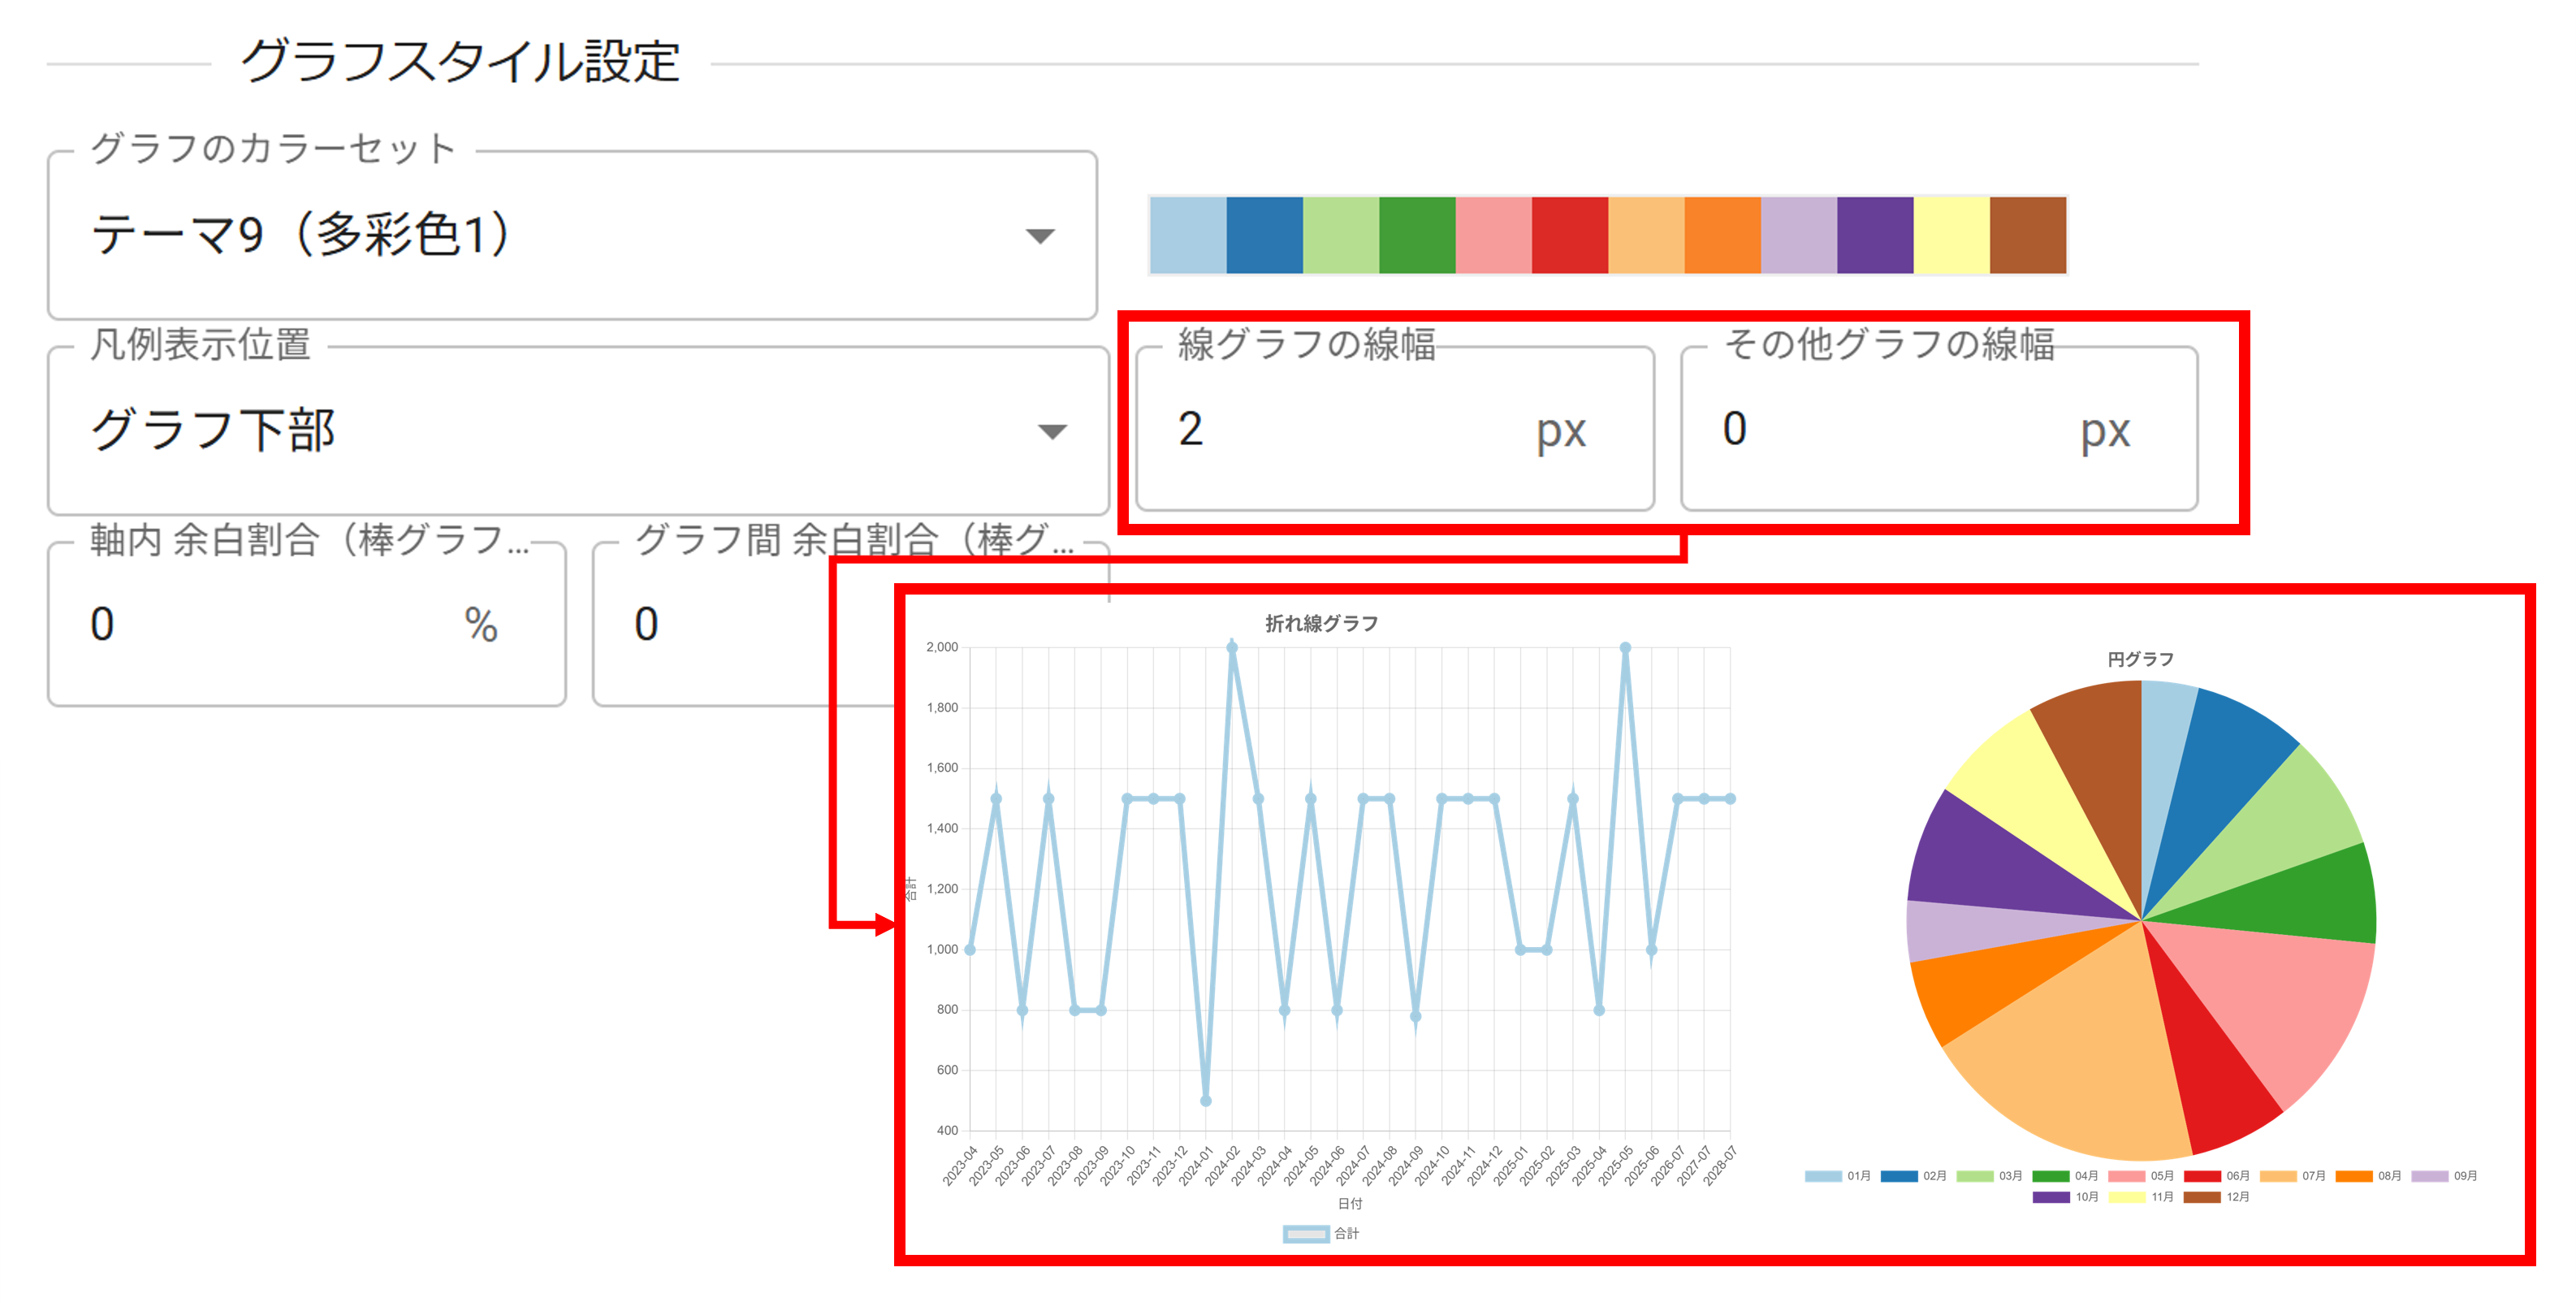
Task: Click the purple palette swatch
Action: click(1875, 235)
